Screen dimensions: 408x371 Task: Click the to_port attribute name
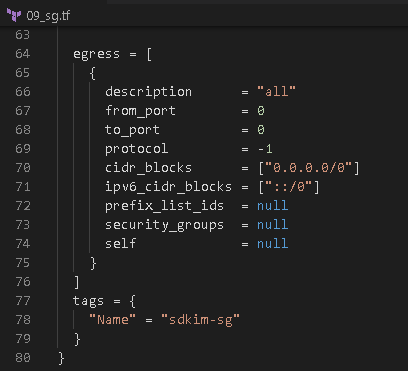[x=132, y=130]
